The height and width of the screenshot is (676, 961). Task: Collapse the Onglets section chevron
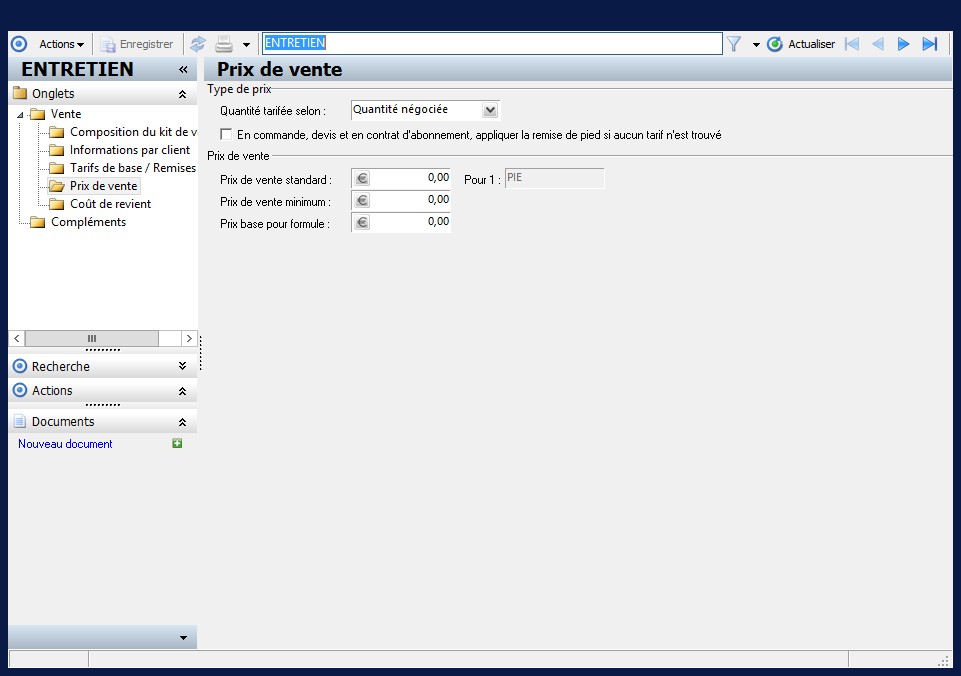coord(182,94)
